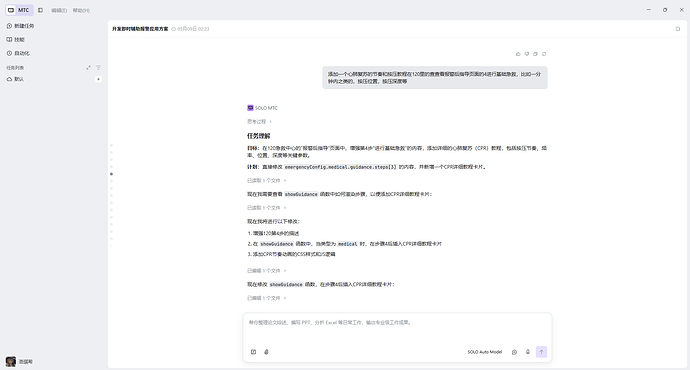Click the user's message bubble
Viewport: 690px width, 370px height.
435,77
